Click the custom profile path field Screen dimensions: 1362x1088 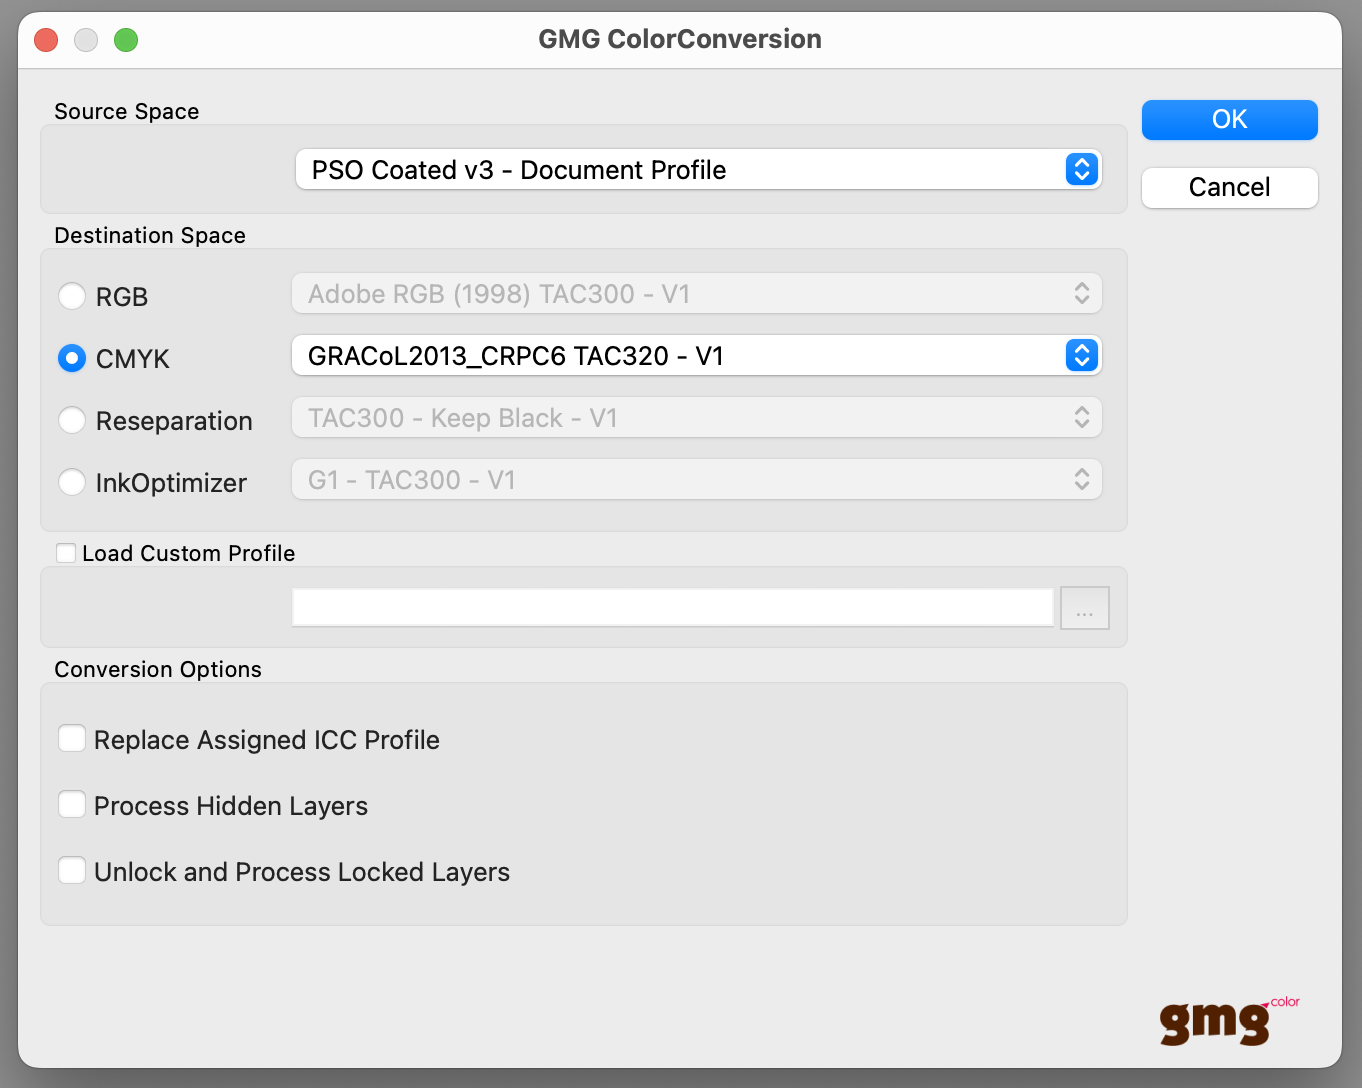tap(673, 608)
